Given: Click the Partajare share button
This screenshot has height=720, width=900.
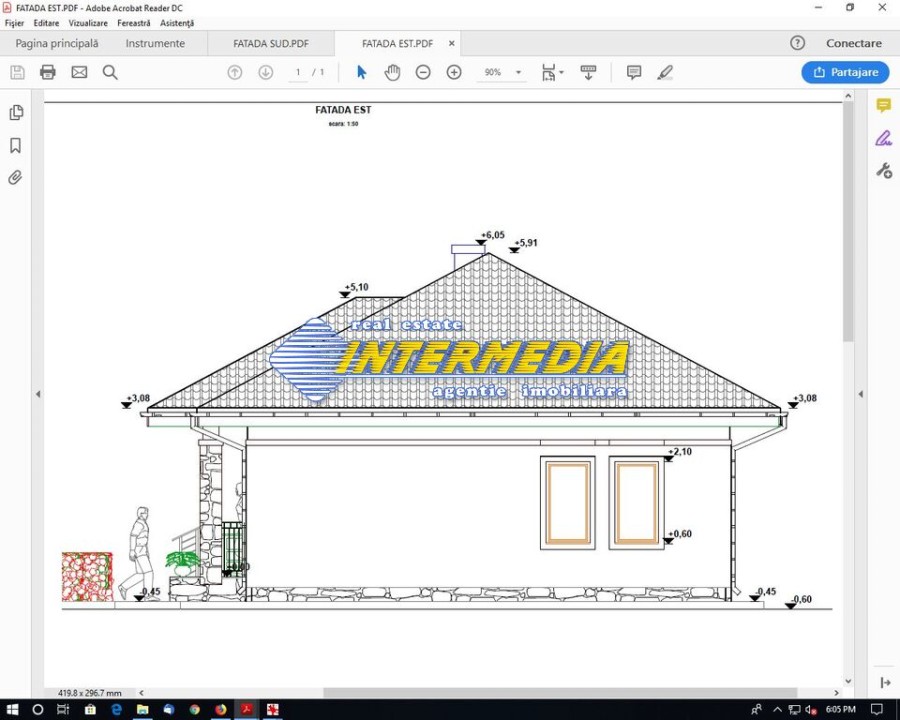Looking at the screenshot, I should 845,72.
